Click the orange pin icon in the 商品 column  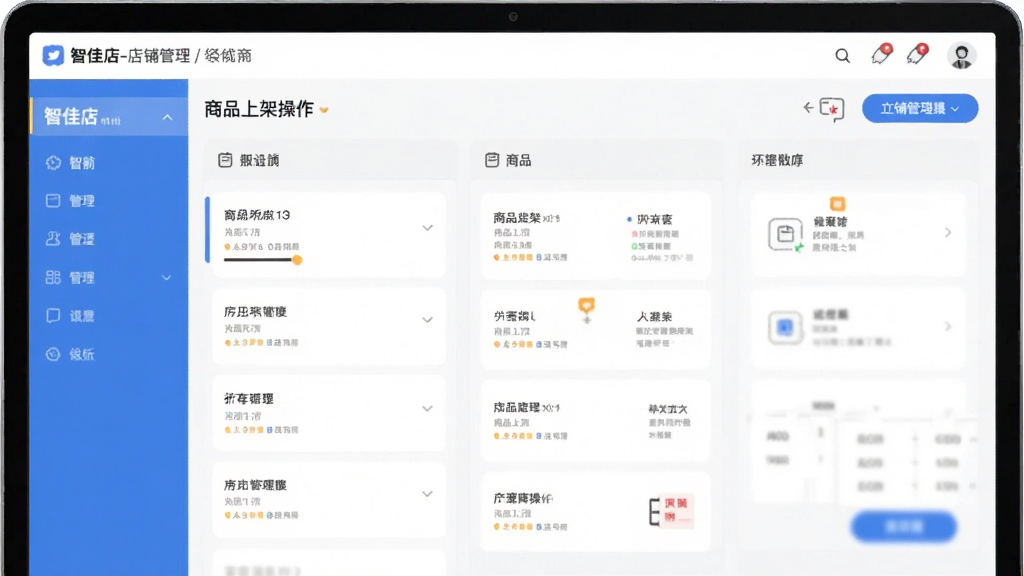click(x=586, y=308)
